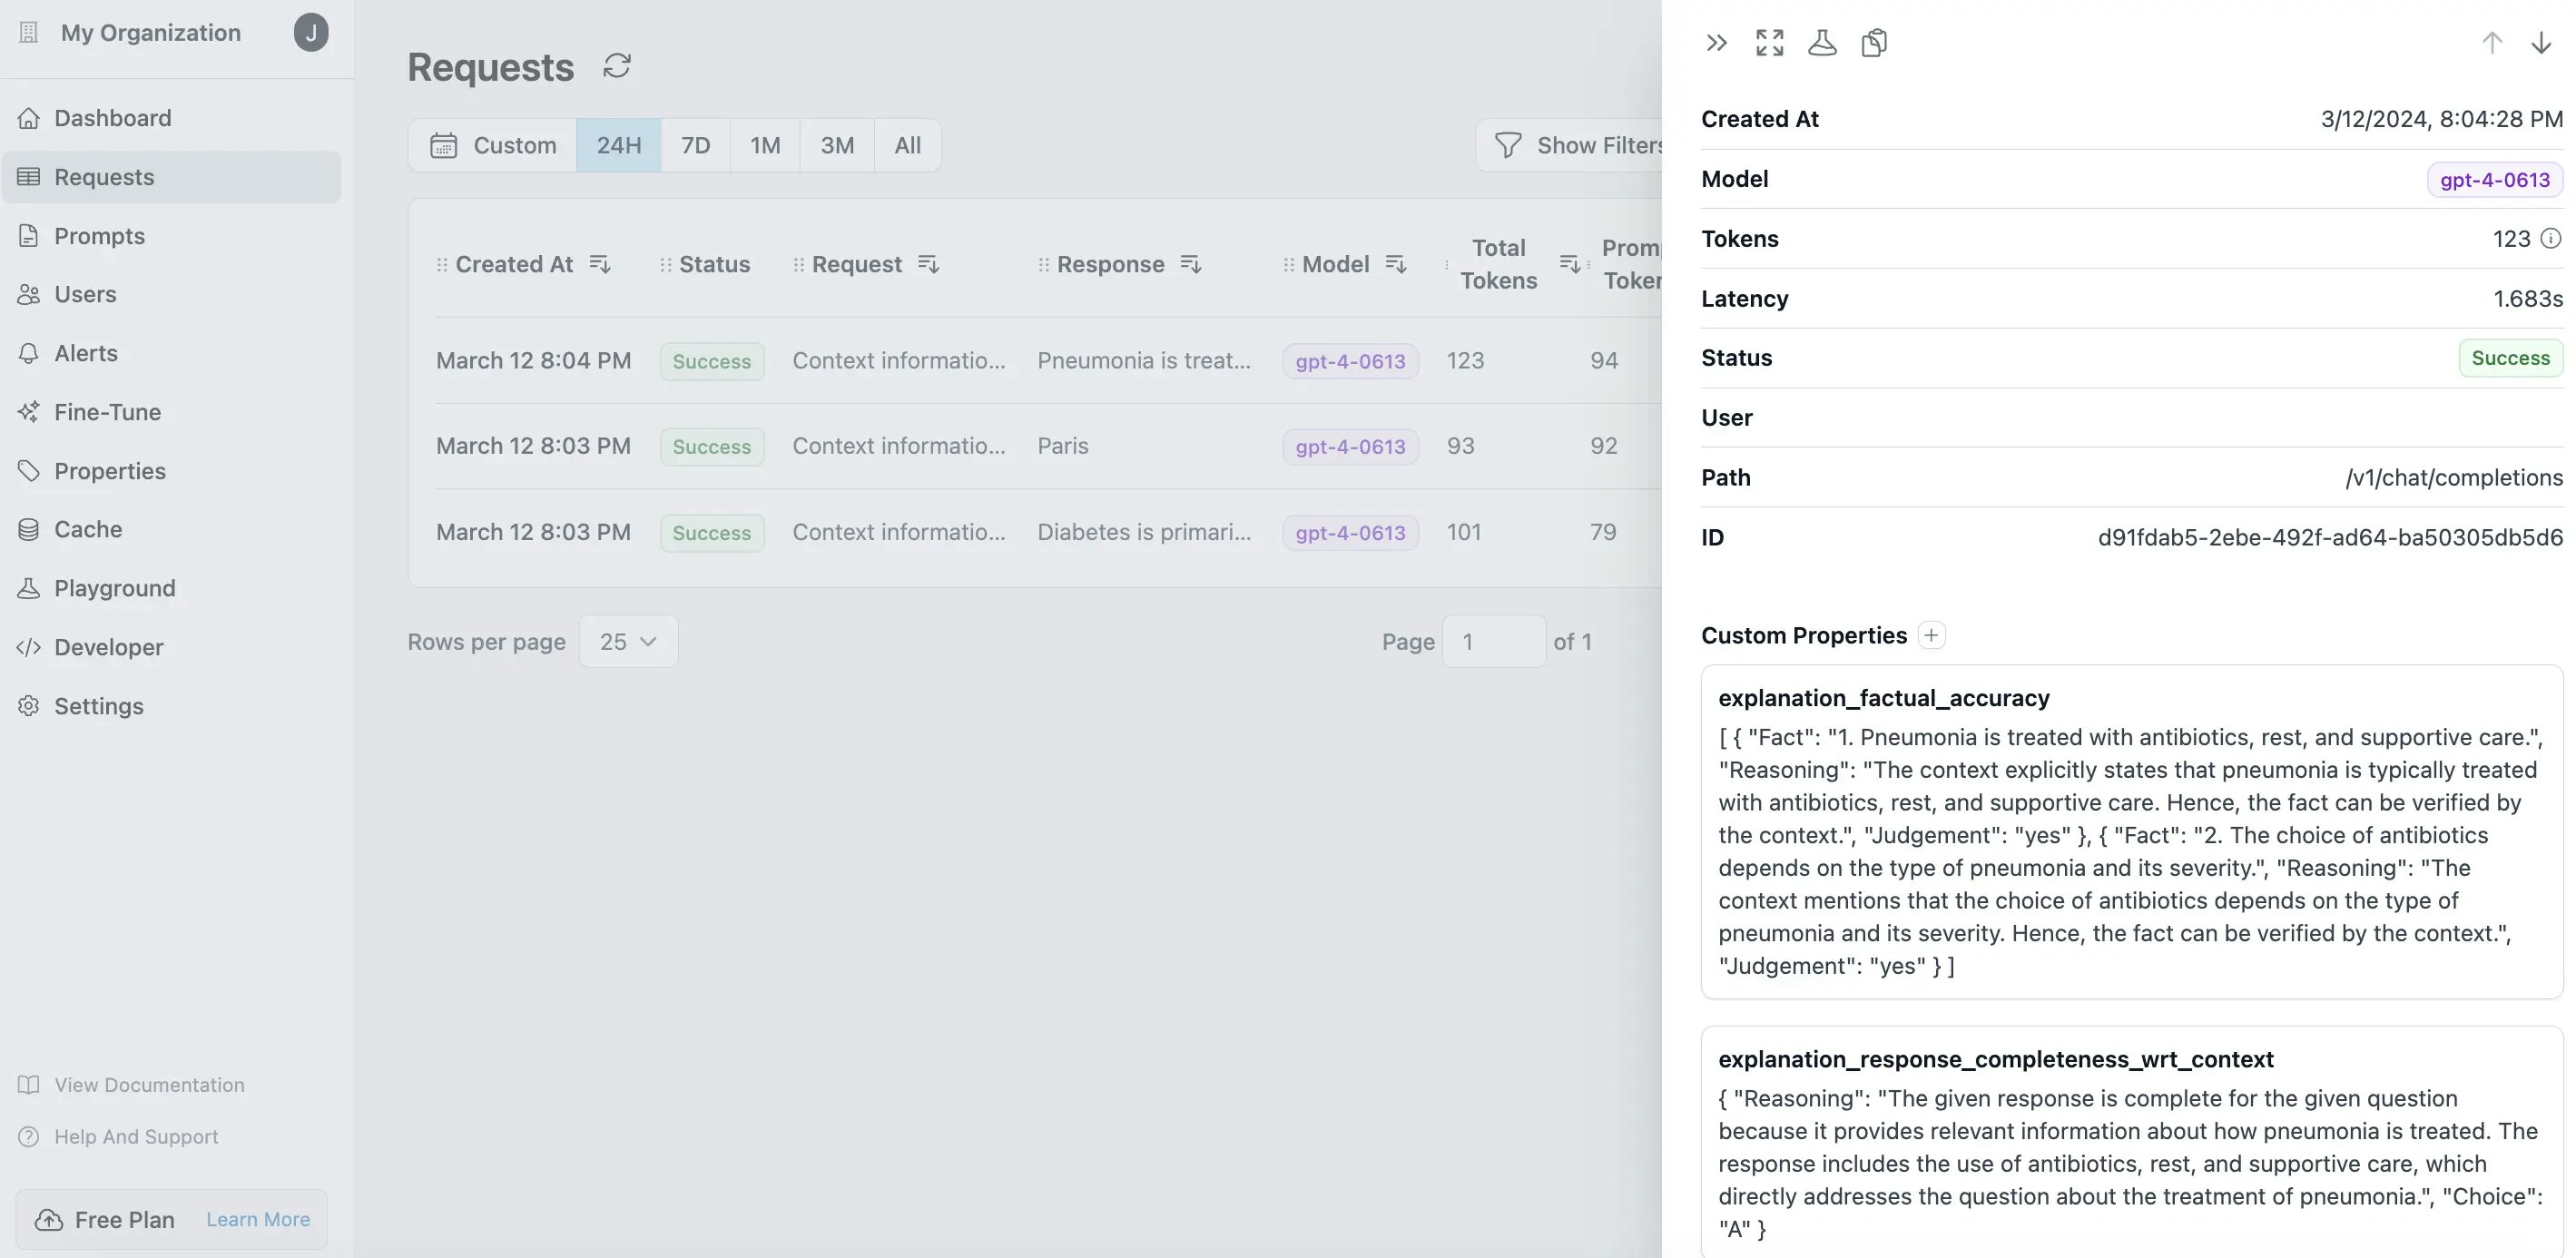The height and width of the screenshot is (1258, 2576).
Task: Go to previous request with up arrow
Action: coord(2491,43)
